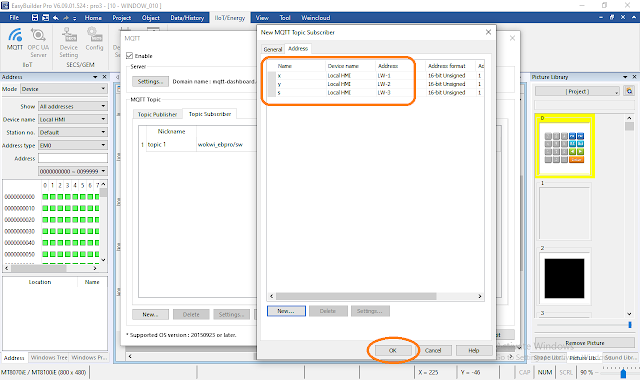Open the Show dropdown with All addresses
Image resolution: width=640 pixels, height=380 pixels.
(73, 106)
